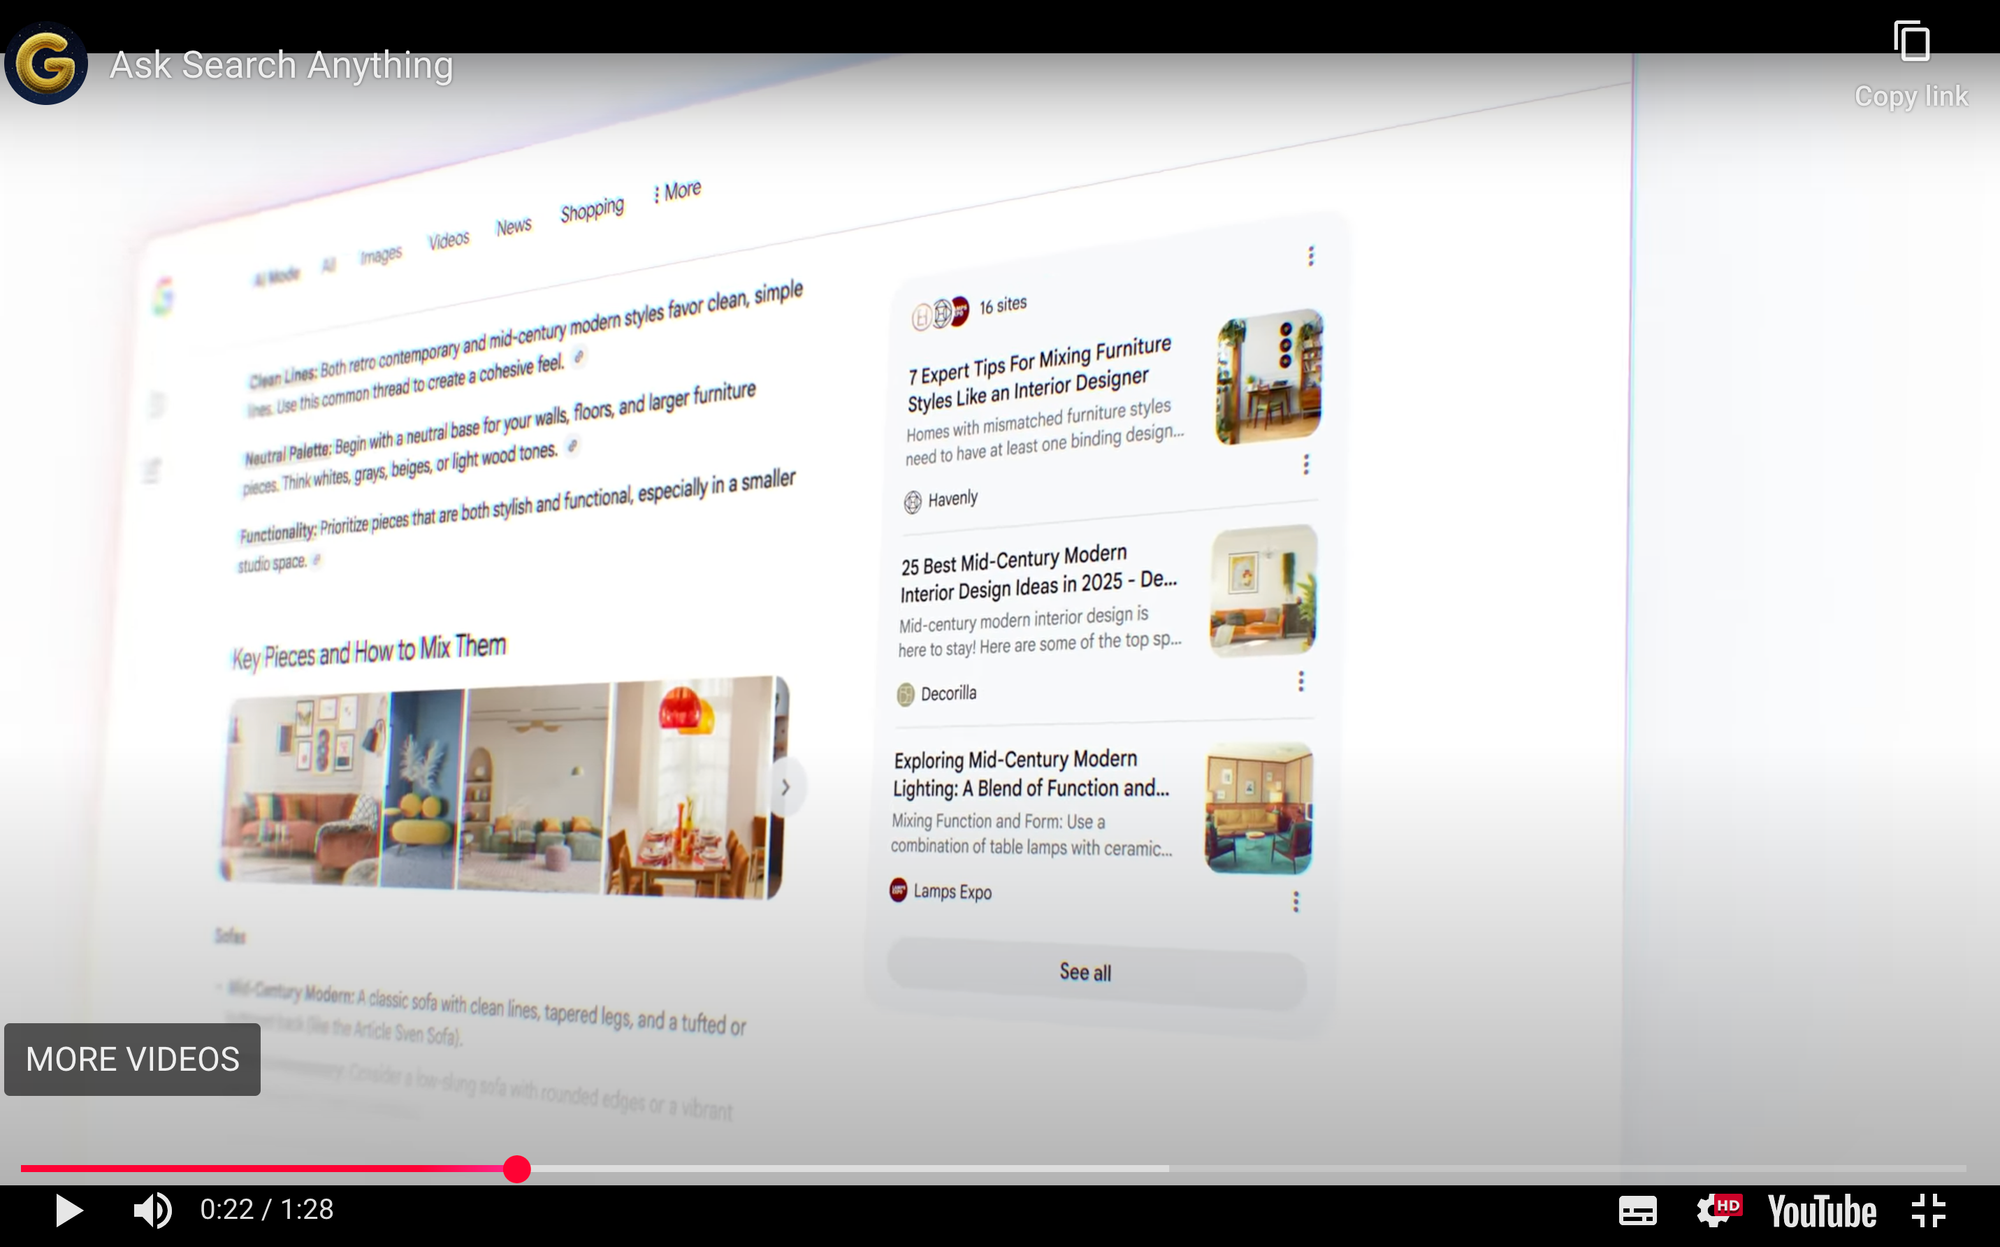Image resolution: width=2000 pixels, height=1247 pixels.
Task: Click the 0:22 / 1:28 time display
Action: [267, 1210]
